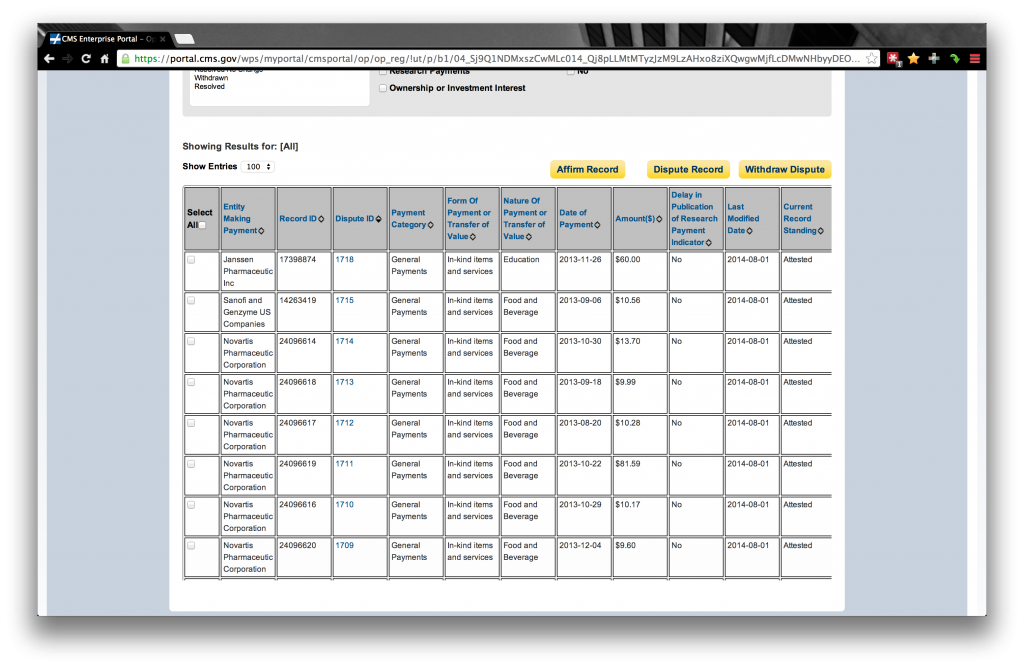
Task: Open dispute ID 1713 link
Action: 344,383
